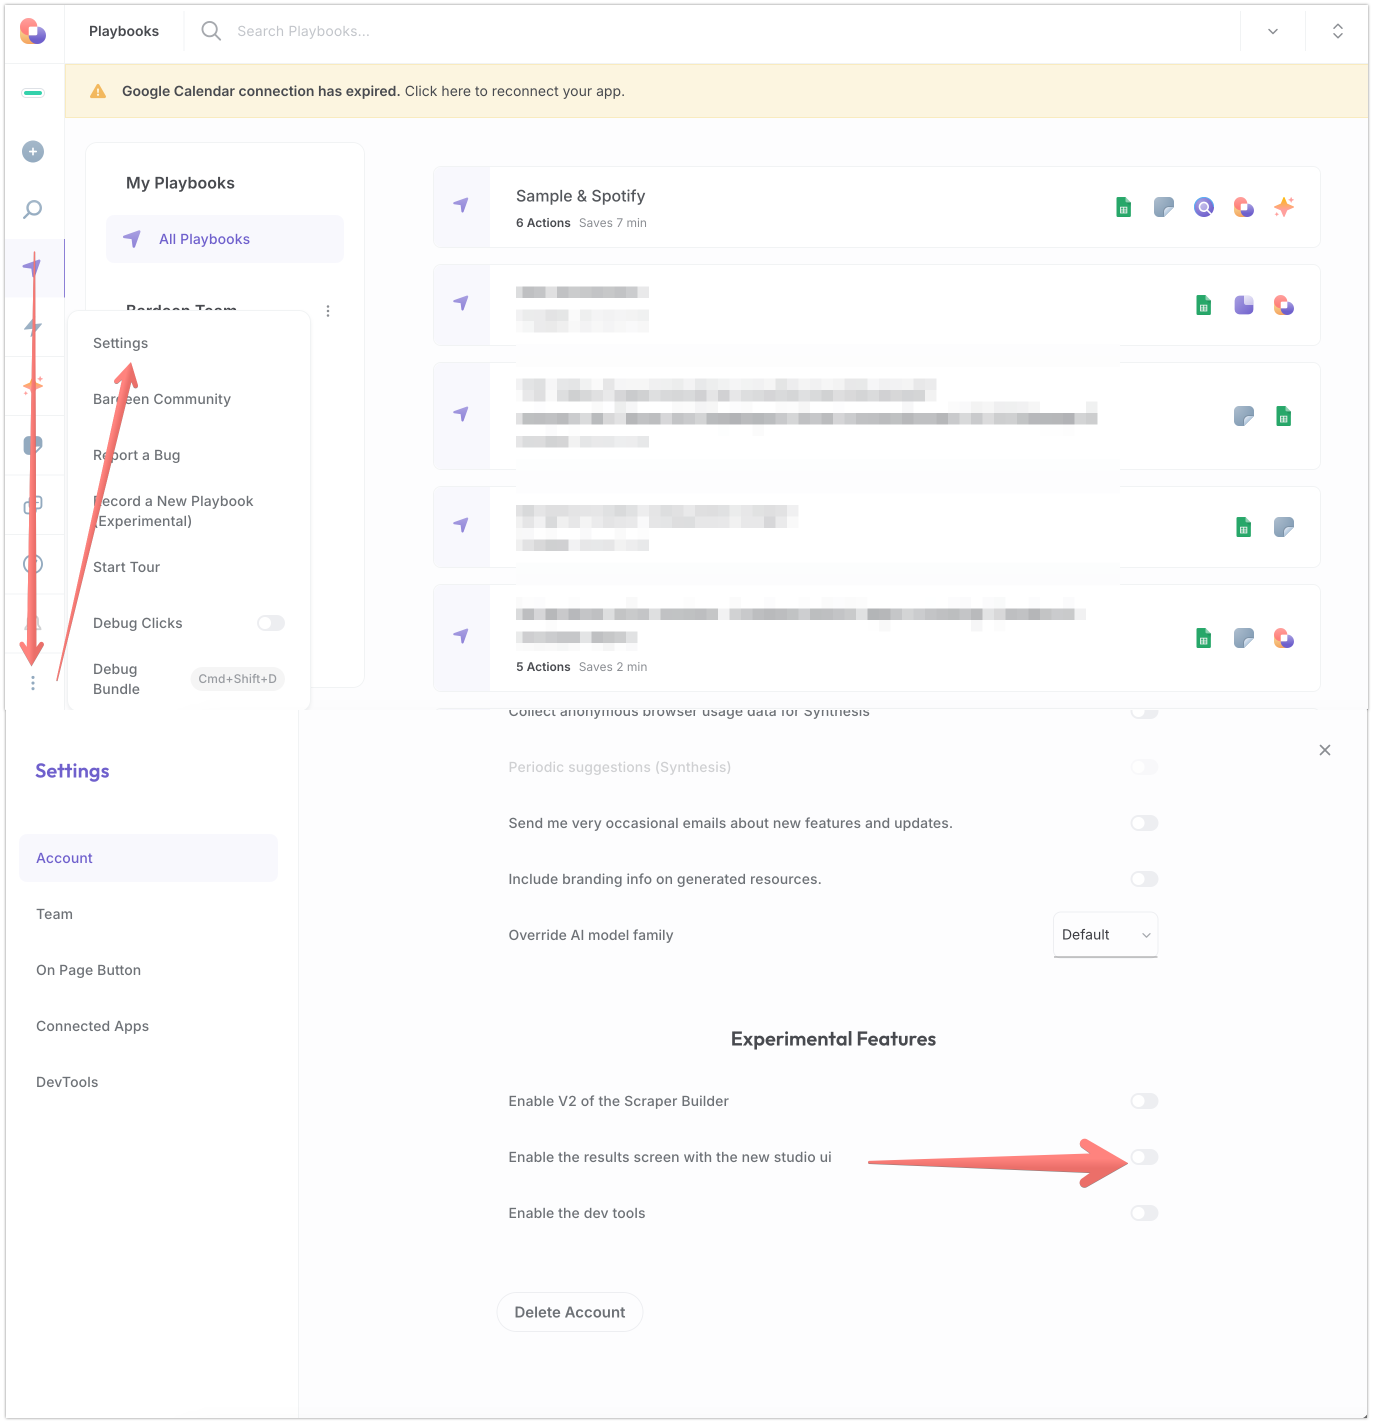The width and height of the screenshot is (1373, 1423).
Task: Click Bardeen icon on second playbook card
Action: 1284,305
